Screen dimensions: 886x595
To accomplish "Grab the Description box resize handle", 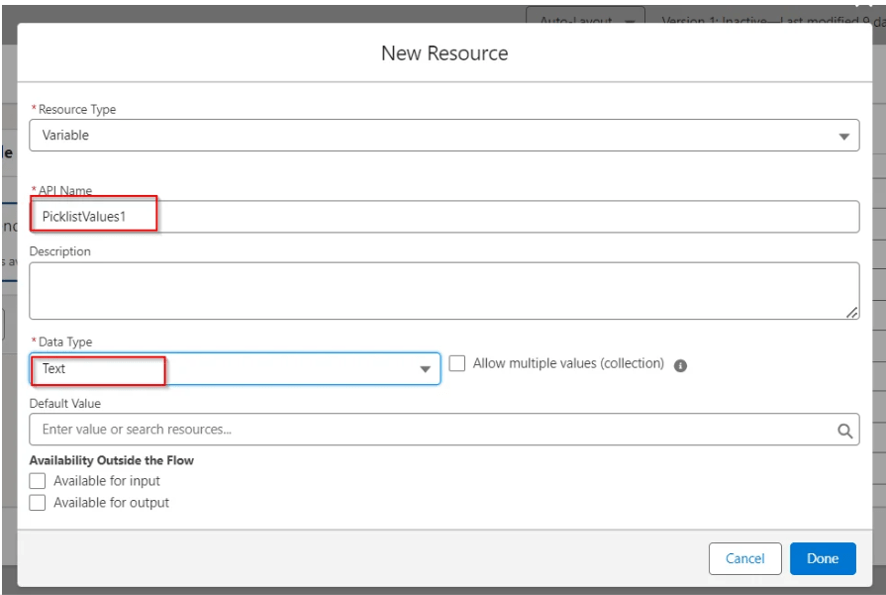I will 851,313.
